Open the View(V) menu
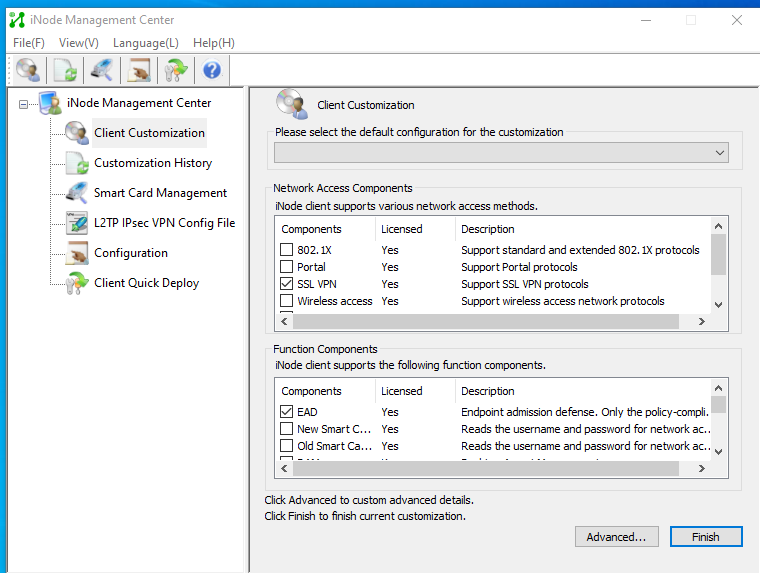760x573 pixels. (x=78, y=43)
